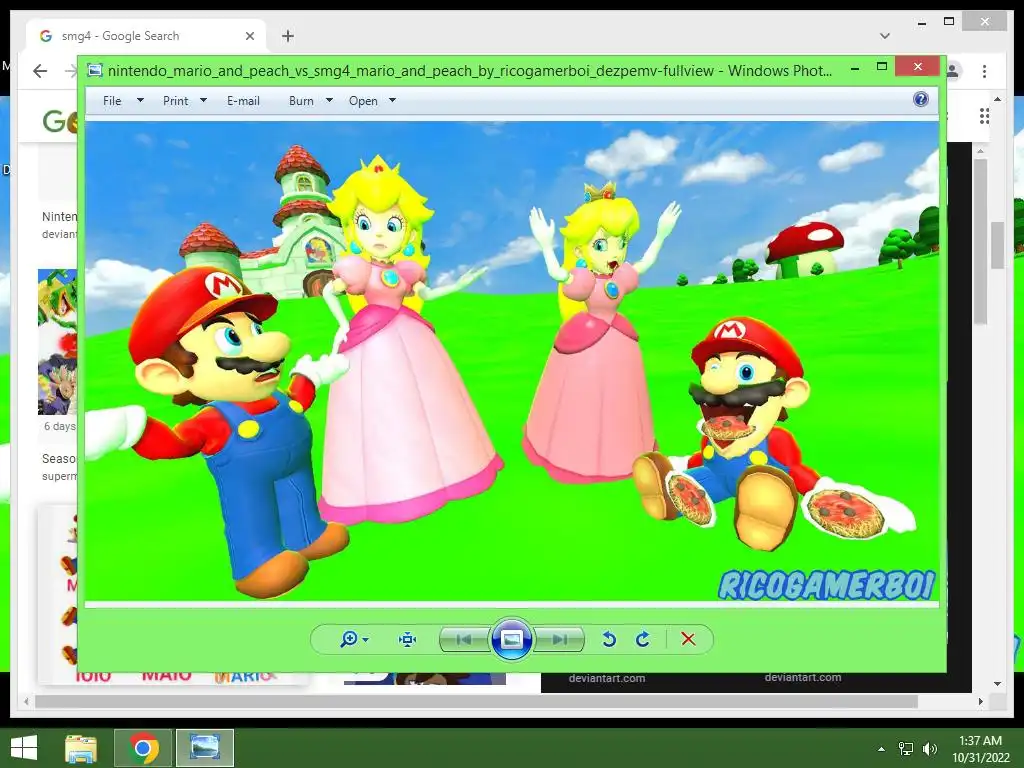Image resolution: width=1024 pixels, height=768 pixels.
Task: Open the Windows Start button
Action: (x=24, y=748)
